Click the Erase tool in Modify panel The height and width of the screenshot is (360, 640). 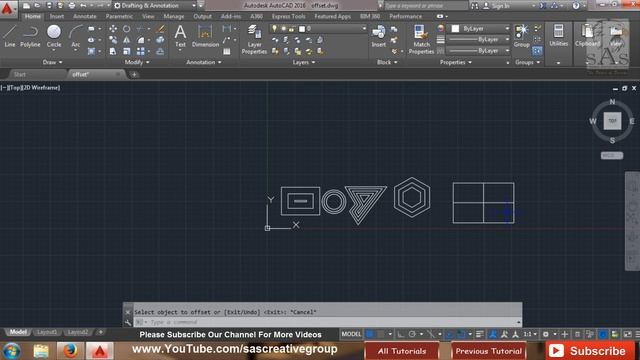(160, 29)
